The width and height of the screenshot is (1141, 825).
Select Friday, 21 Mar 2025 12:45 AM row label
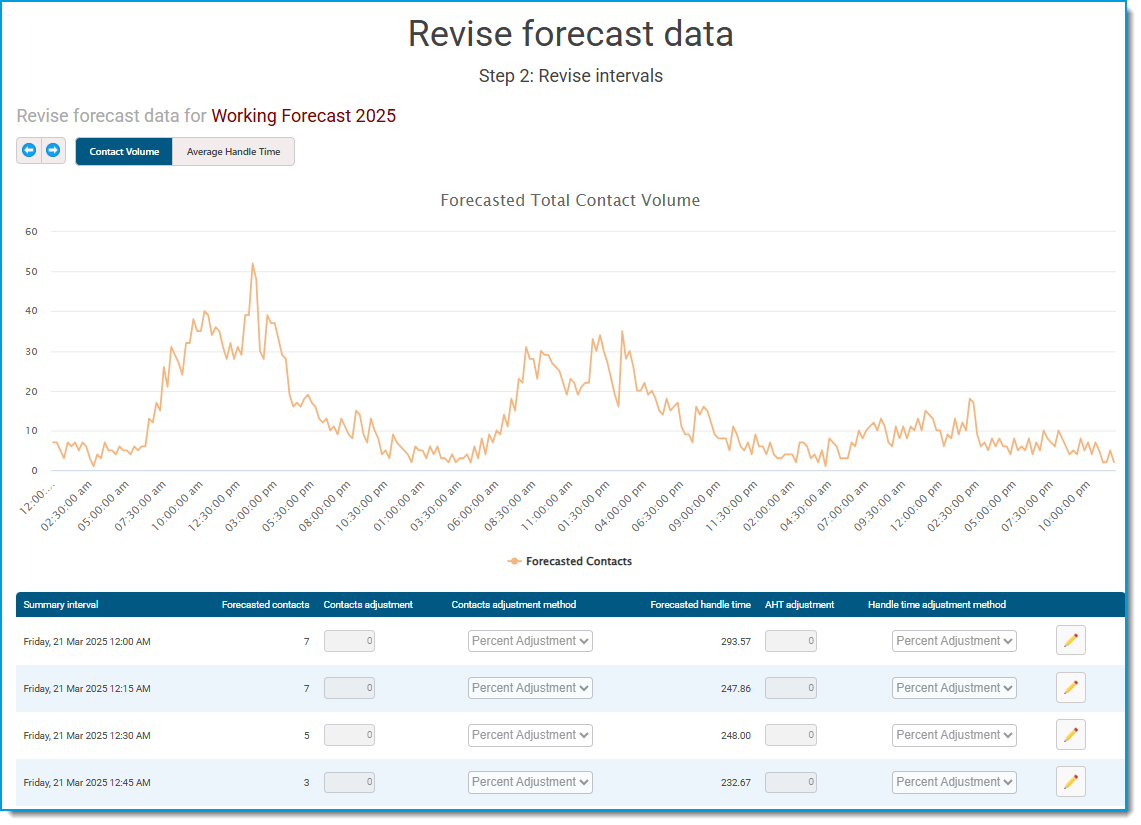pyautogui.click(x=87, y=783)
